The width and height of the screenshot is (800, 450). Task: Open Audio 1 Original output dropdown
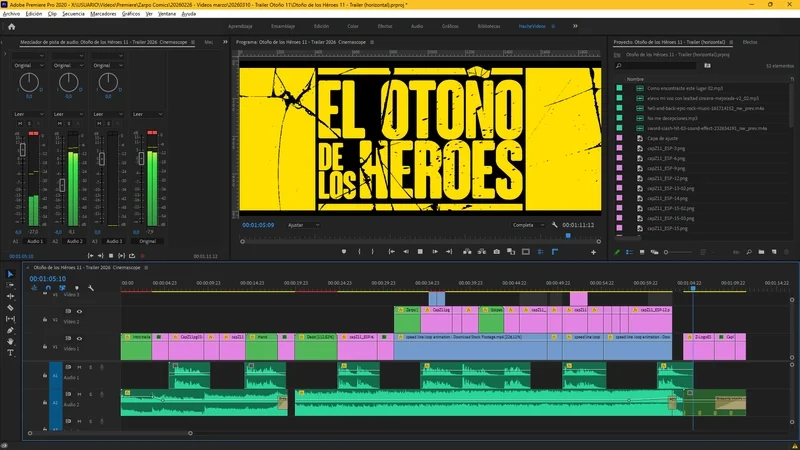click(x=28, y=65)
